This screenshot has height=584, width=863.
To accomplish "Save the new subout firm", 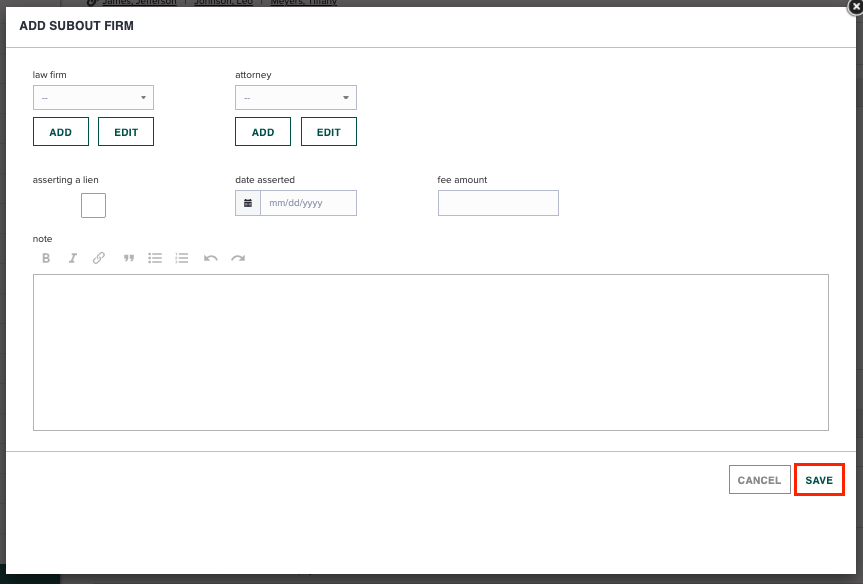I will [819, 479].
